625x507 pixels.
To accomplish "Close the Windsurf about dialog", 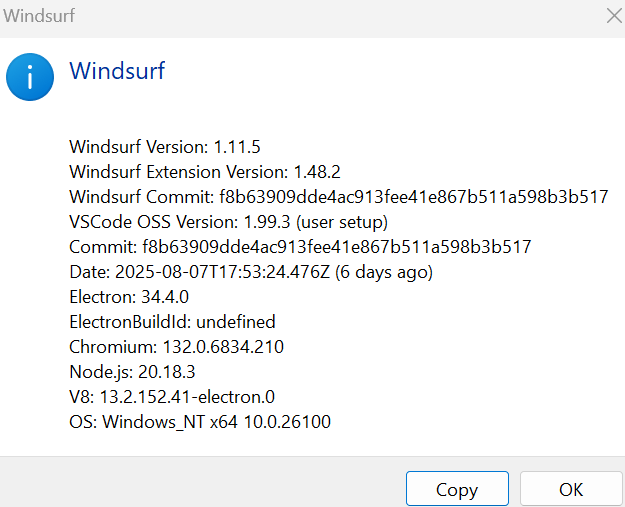I will tap(613, 15).
